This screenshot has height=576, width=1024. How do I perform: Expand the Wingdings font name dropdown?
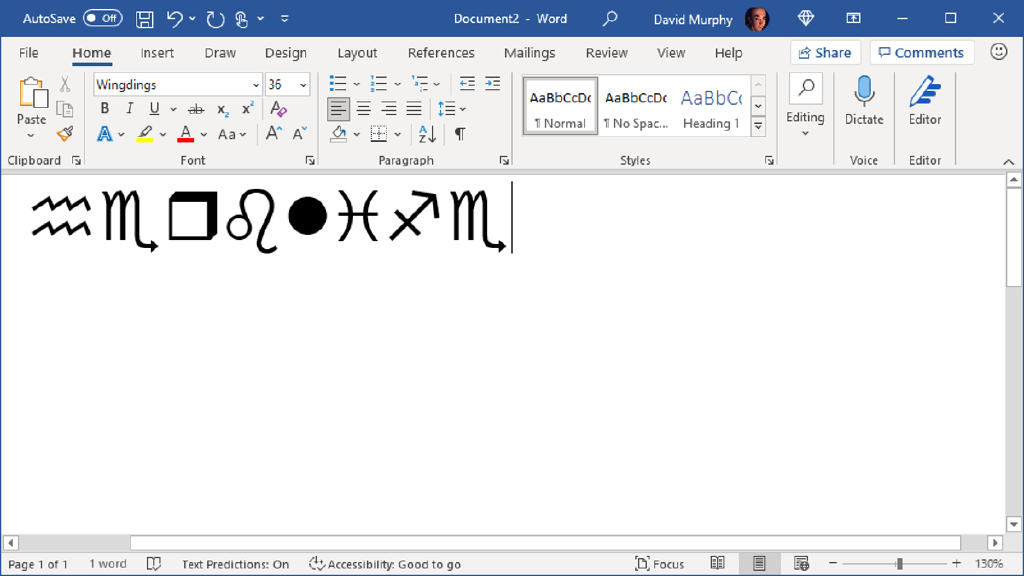point(256,85)
